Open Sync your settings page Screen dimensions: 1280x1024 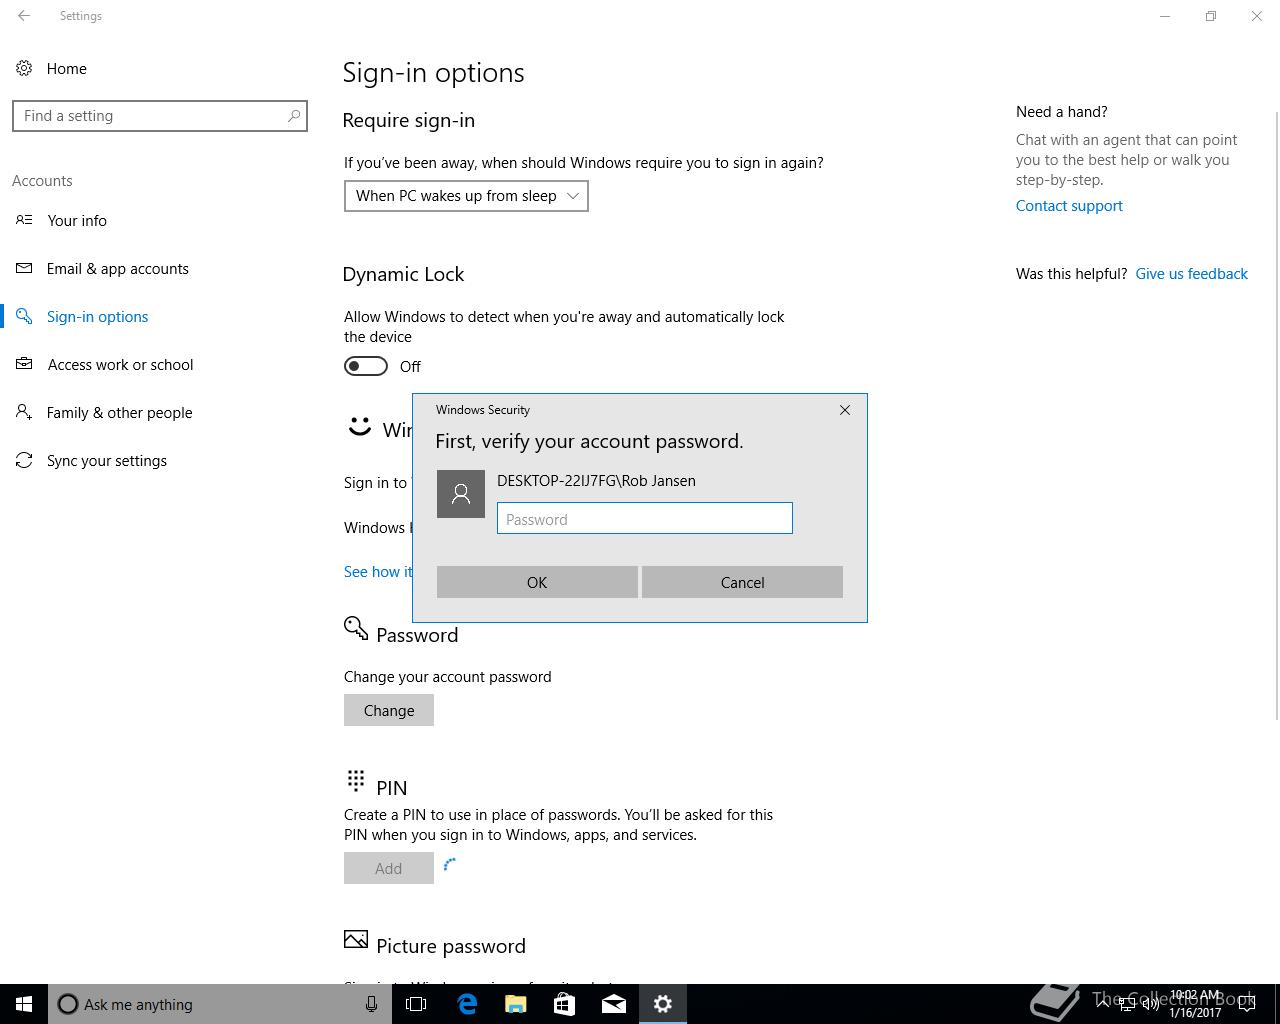[107, 460]
